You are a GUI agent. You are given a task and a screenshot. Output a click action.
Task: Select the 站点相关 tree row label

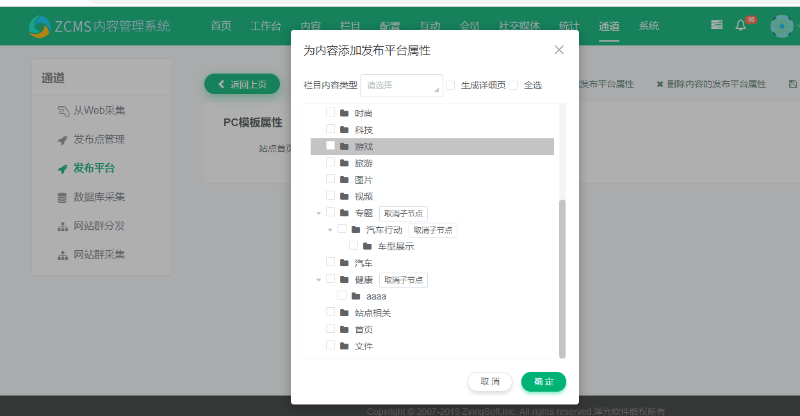[x=372, y=313]
